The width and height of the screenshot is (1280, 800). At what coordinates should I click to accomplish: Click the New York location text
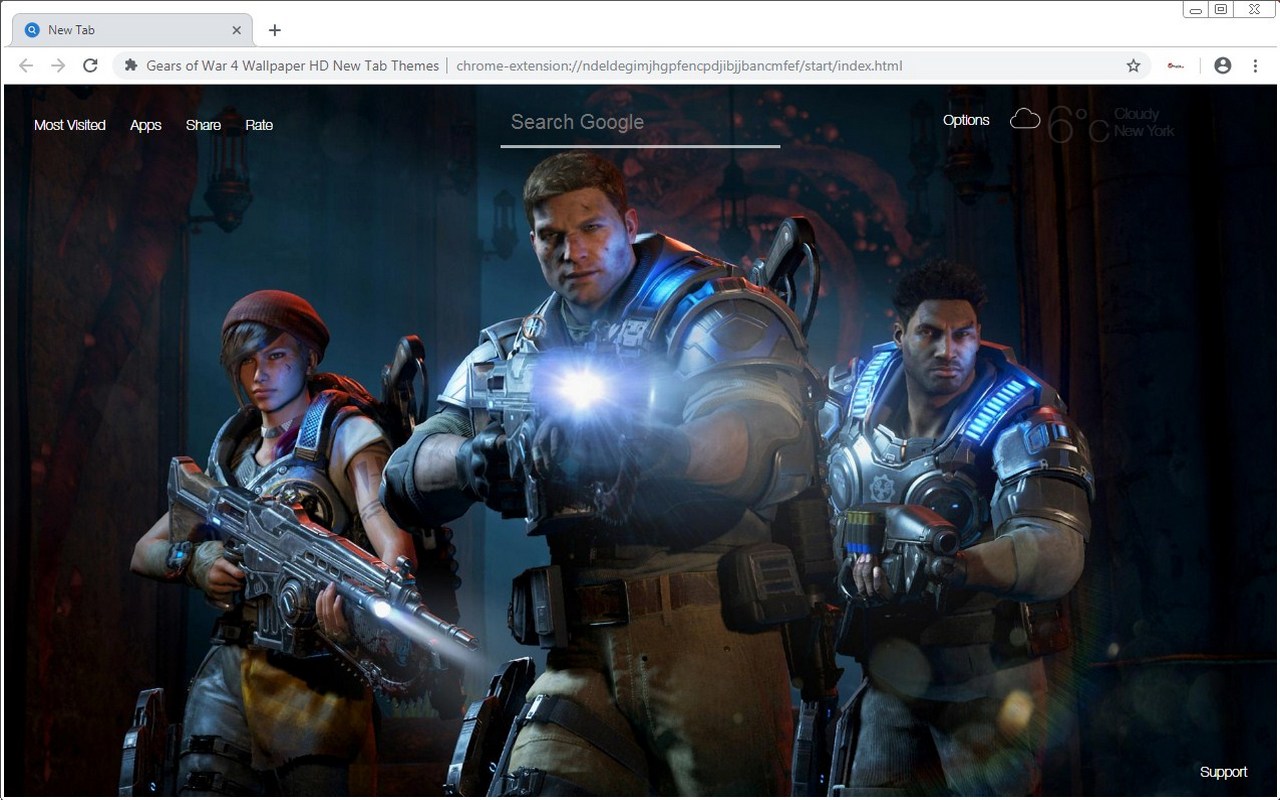(x=1144, y=131)
